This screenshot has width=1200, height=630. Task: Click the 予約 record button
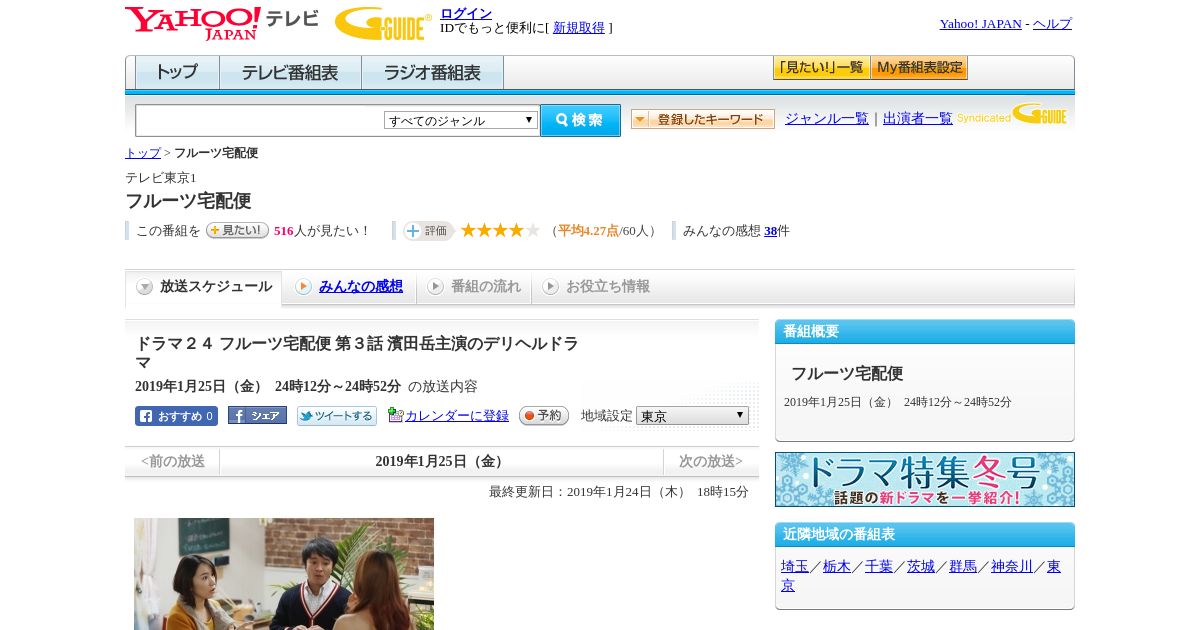tap(544, 416)
